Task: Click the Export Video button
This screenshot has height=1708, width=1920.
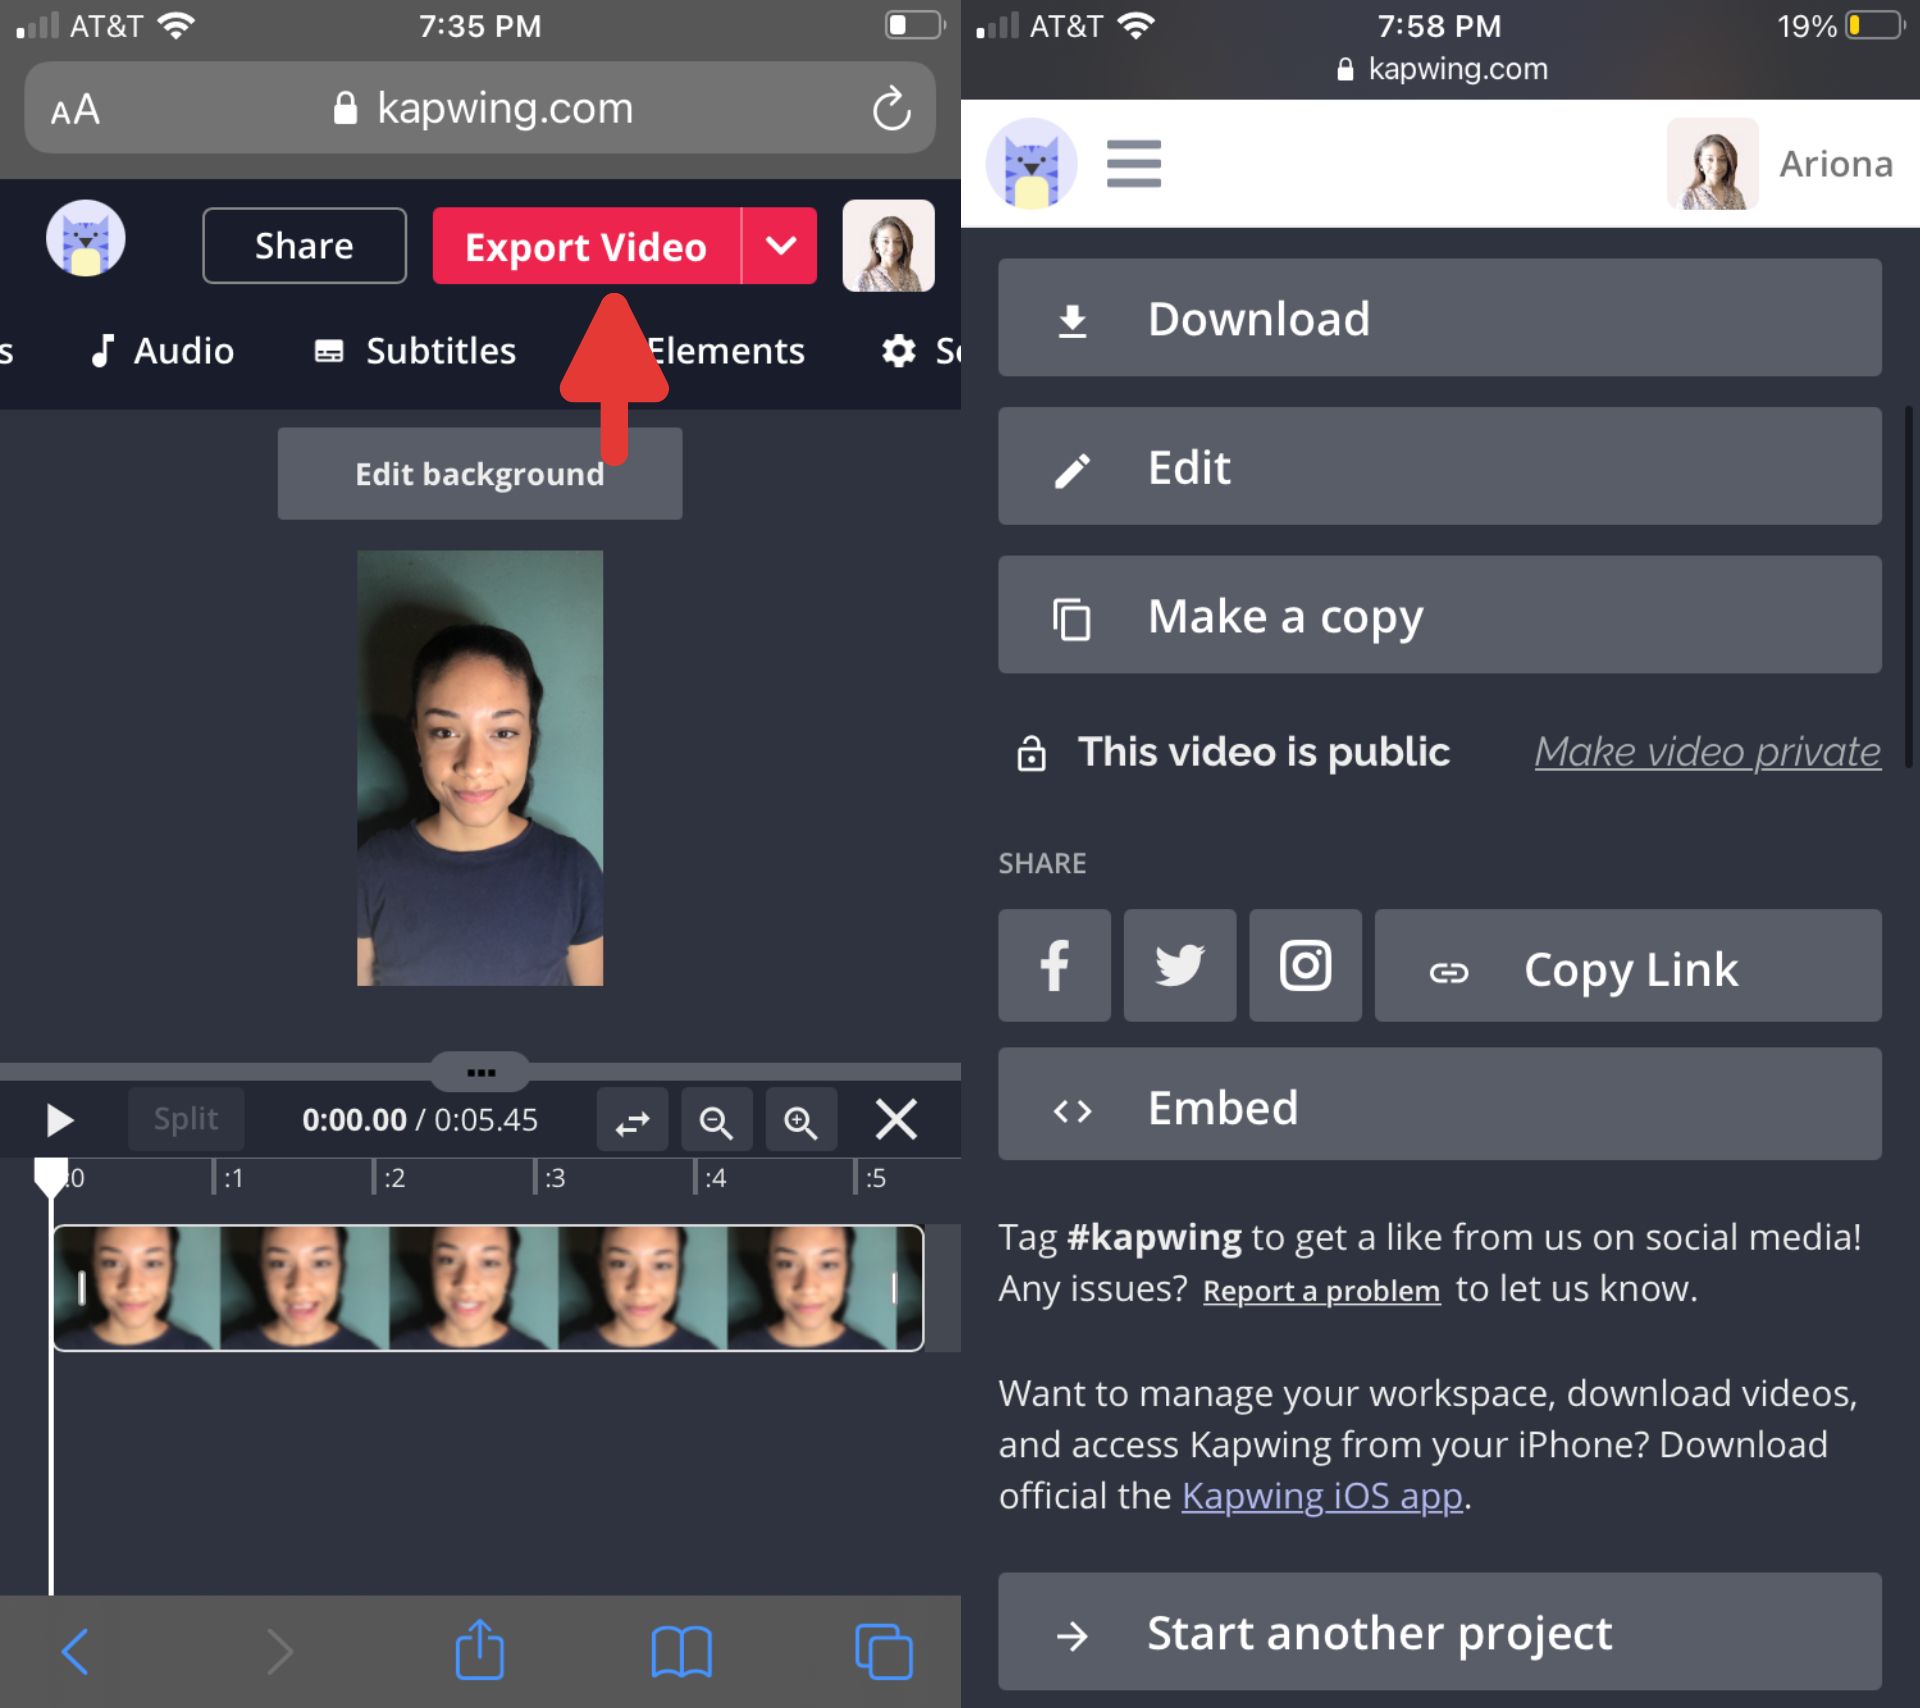Action: [x=587, y=246]
